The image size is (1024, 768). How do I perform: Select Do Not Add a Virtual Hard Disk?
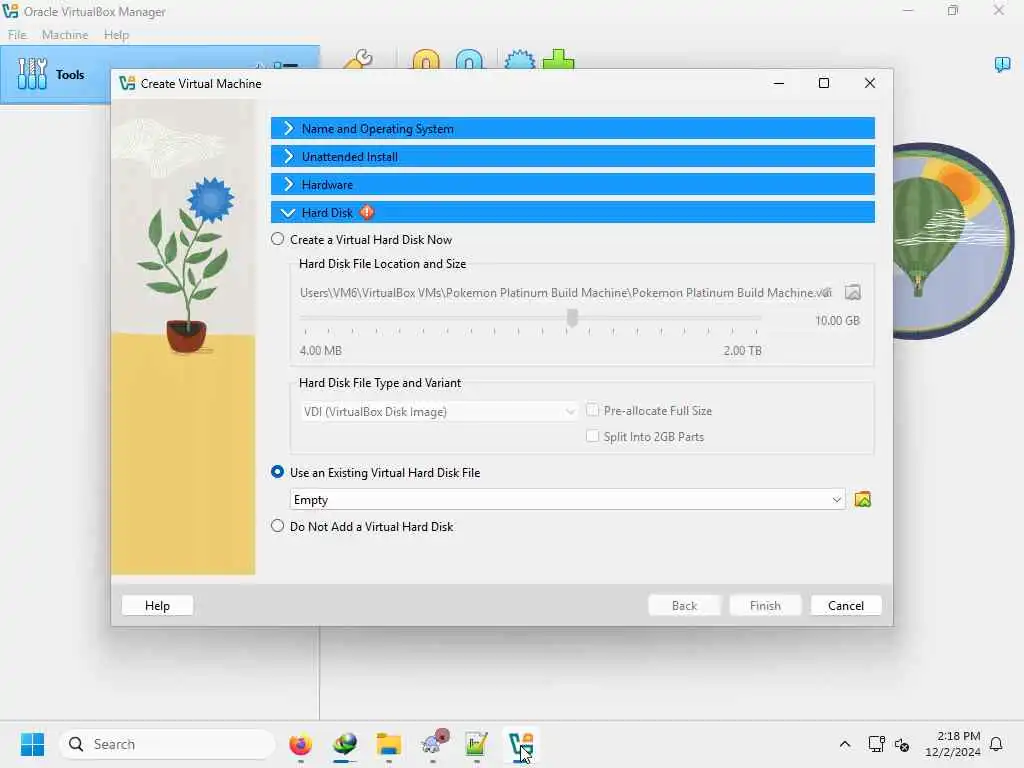coord(278,526)
